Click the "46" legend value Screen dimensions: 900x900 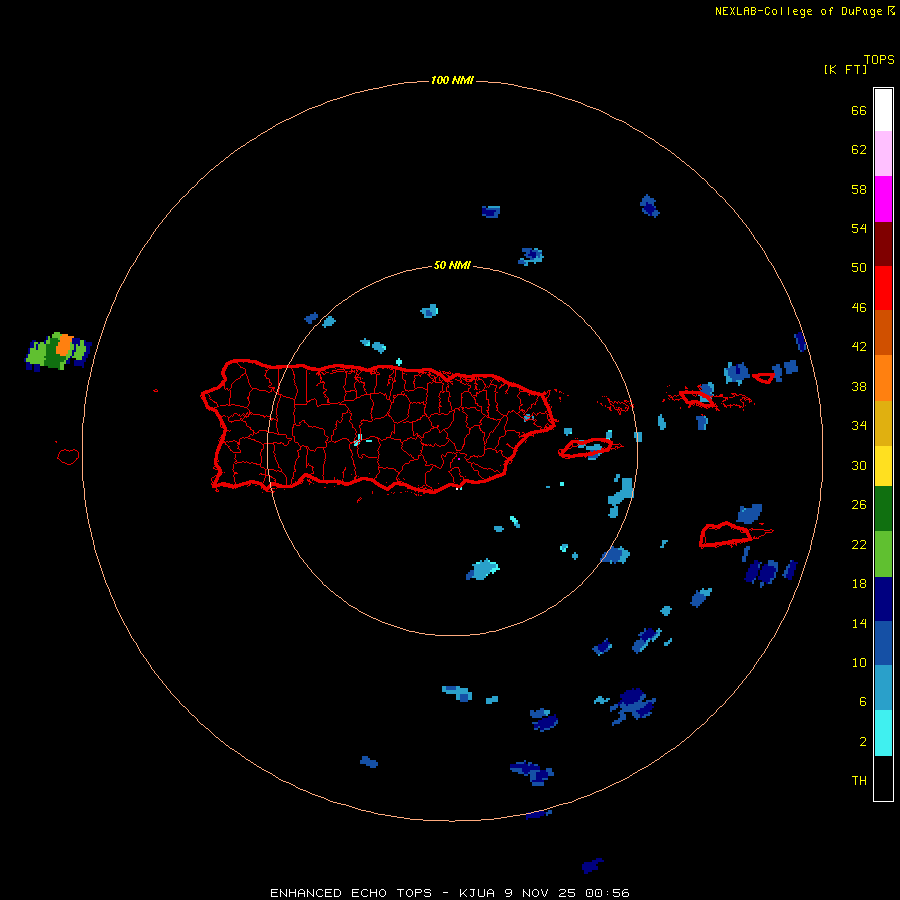click(859, 308)
